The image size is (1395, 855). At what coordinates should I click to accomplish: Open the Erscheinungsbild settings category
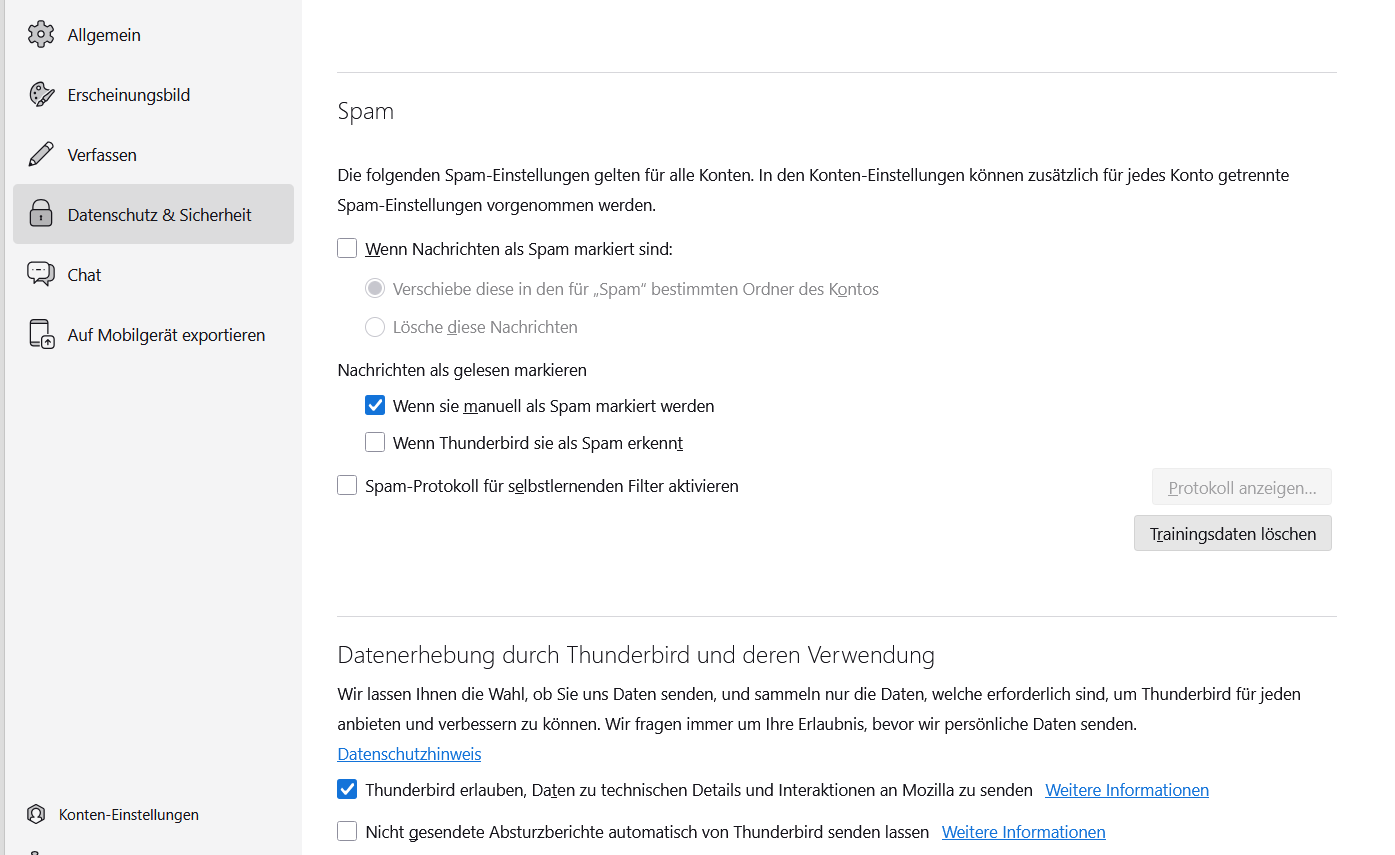[x=153, y=95]
